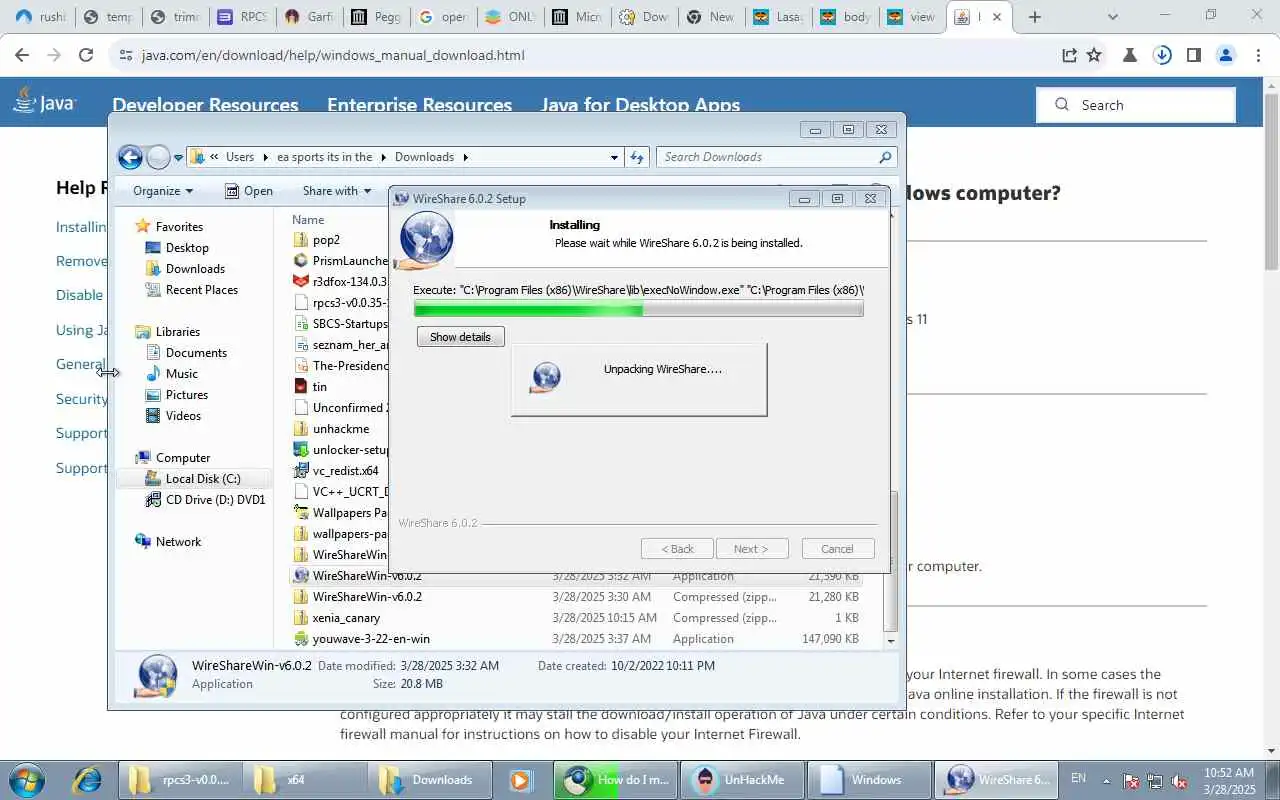Viewport: 1280px width, 800px height.
Task: Click the Show details button in WireShare Setup
Action: [460, 337]
